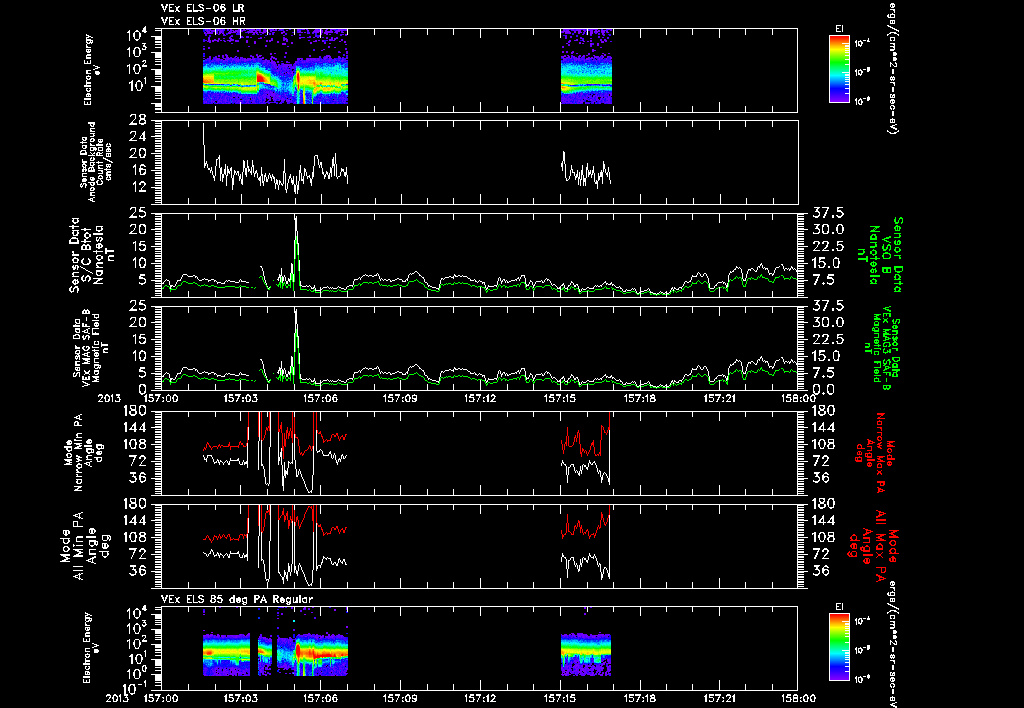
Task: Click the '157:15' tick under the MAG SAF-B panel
Action: click(560, 398)
